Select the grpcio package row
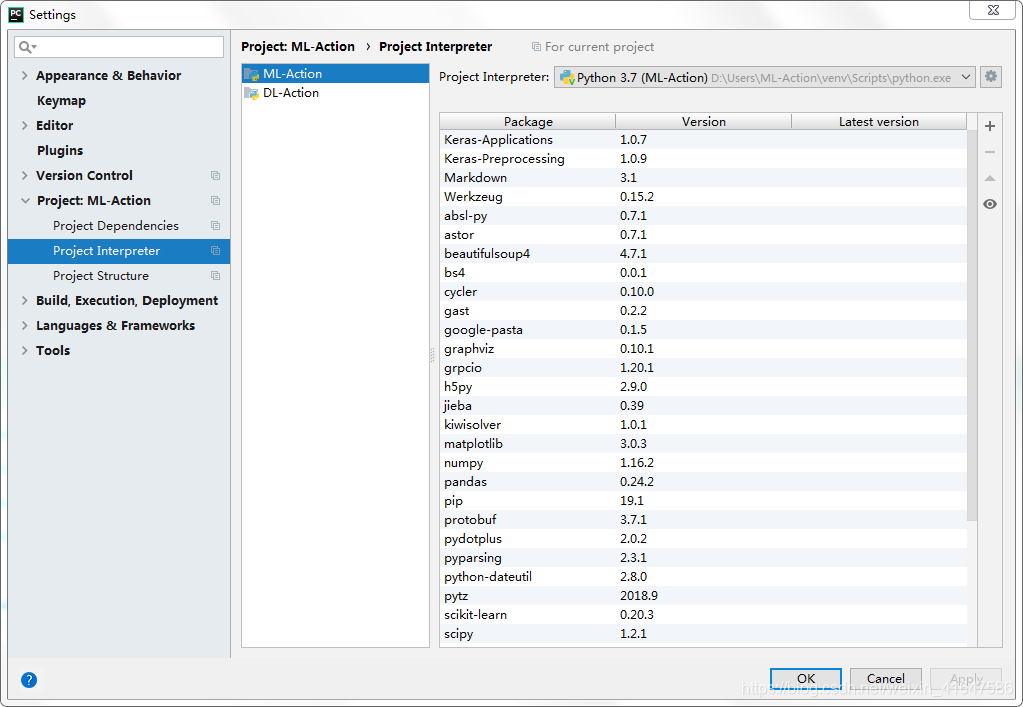The height and width of the screenshot is (707, 1023). point(703,367)
